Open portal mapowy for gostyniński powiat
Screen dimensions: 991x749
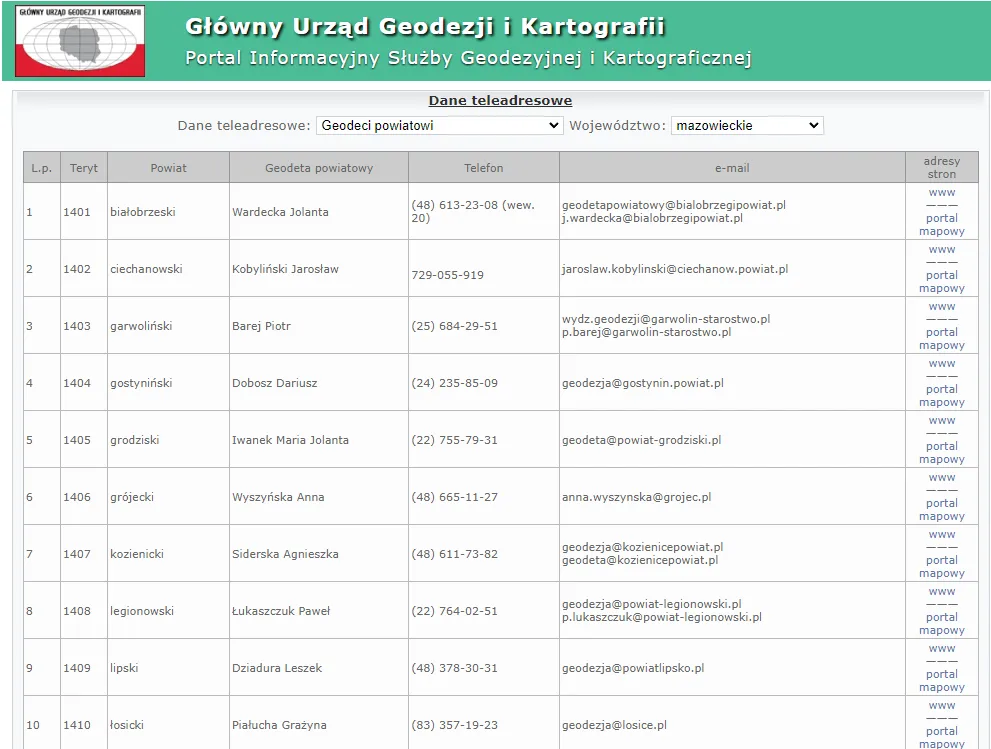click(942, 396)
